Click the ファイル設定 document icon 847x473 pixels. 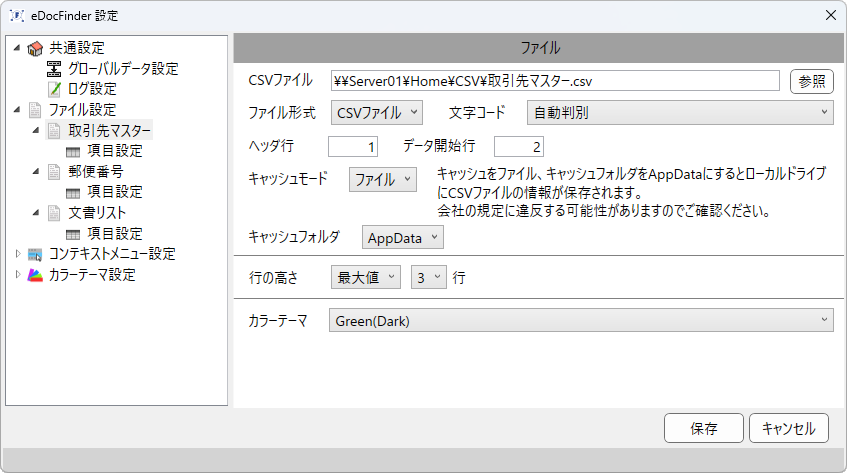(x=35, y=110)
